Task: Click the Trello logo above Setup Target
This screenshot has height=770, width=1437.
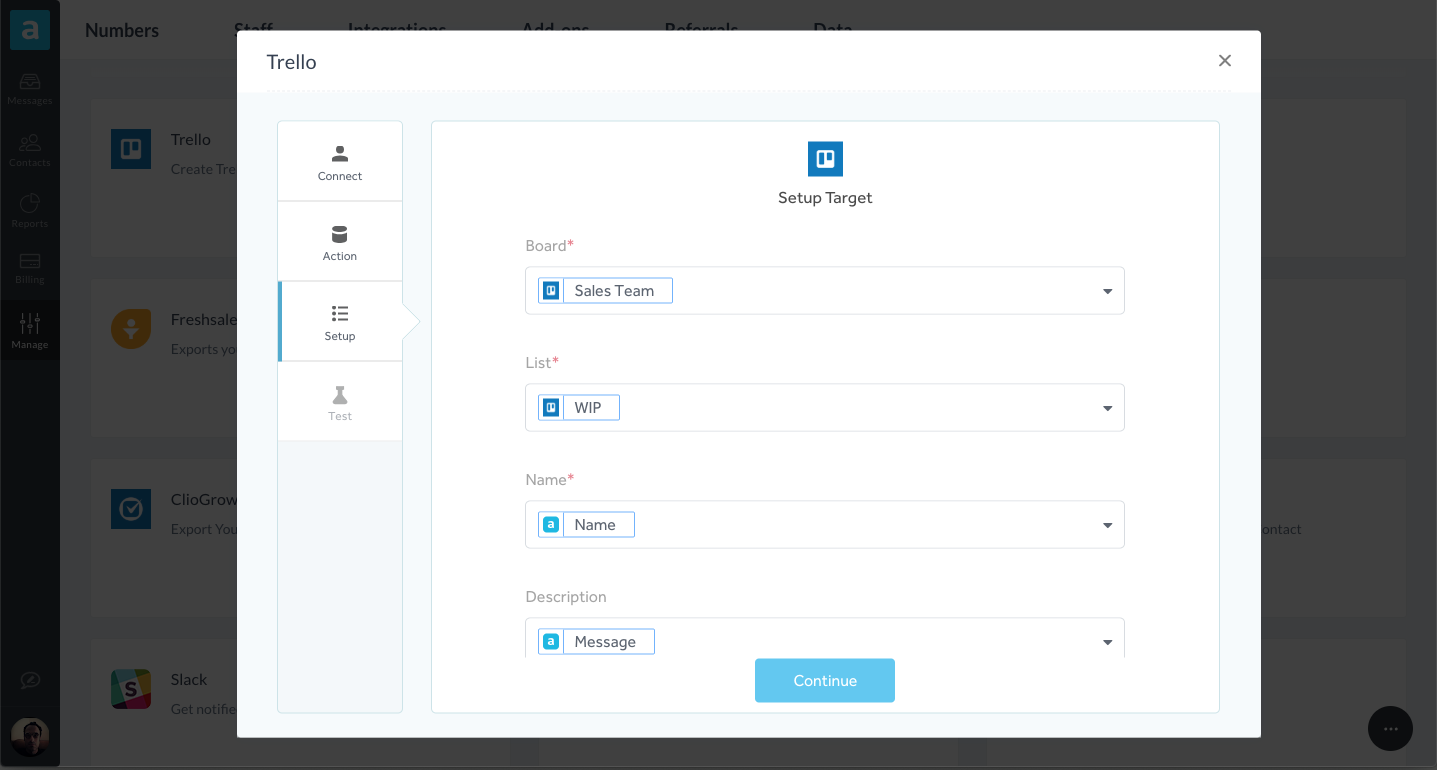Action: coord(825,159)
